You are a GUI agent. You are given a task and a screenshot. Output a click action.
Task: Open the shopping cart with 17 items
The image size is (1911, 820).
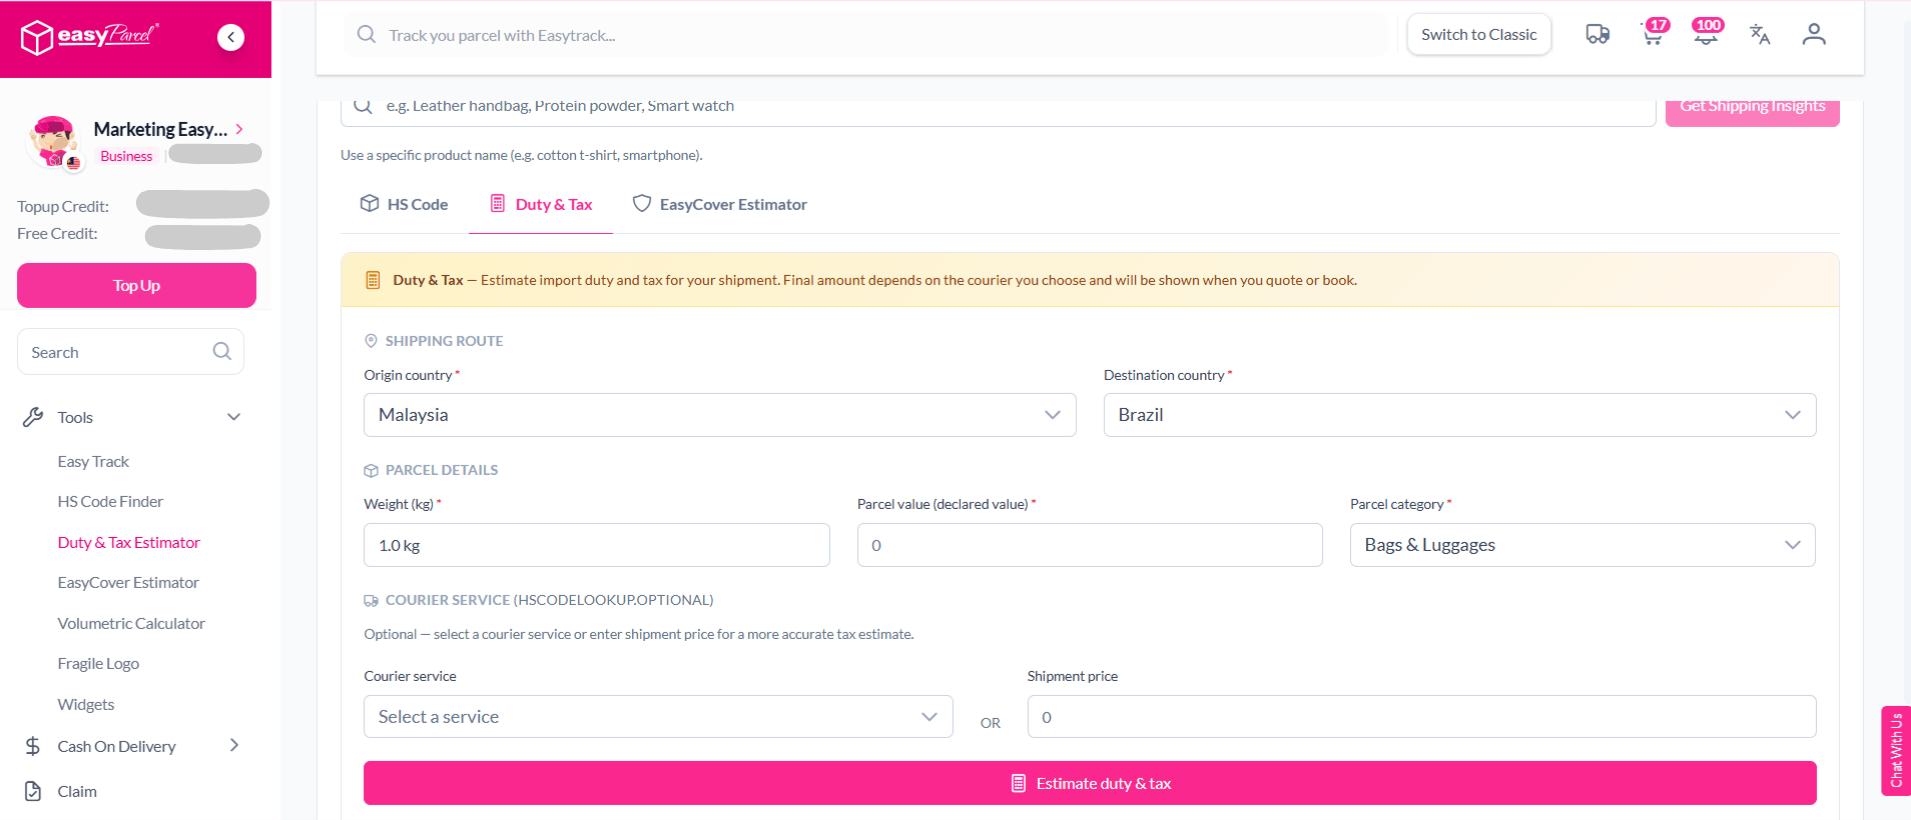click(1654, 34)
